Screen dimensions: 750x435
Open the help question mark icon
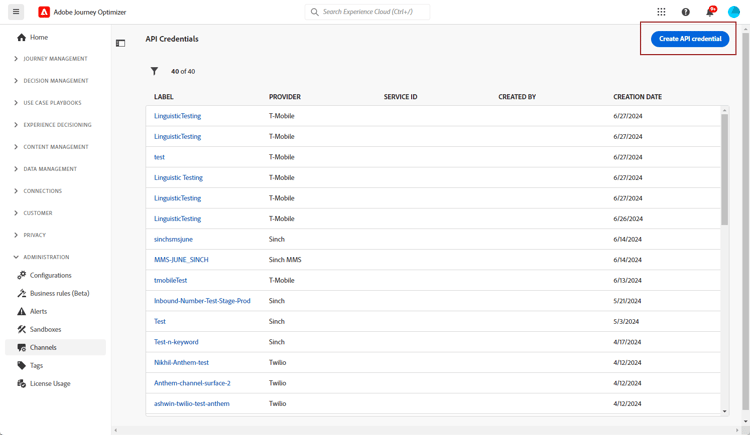685,12
